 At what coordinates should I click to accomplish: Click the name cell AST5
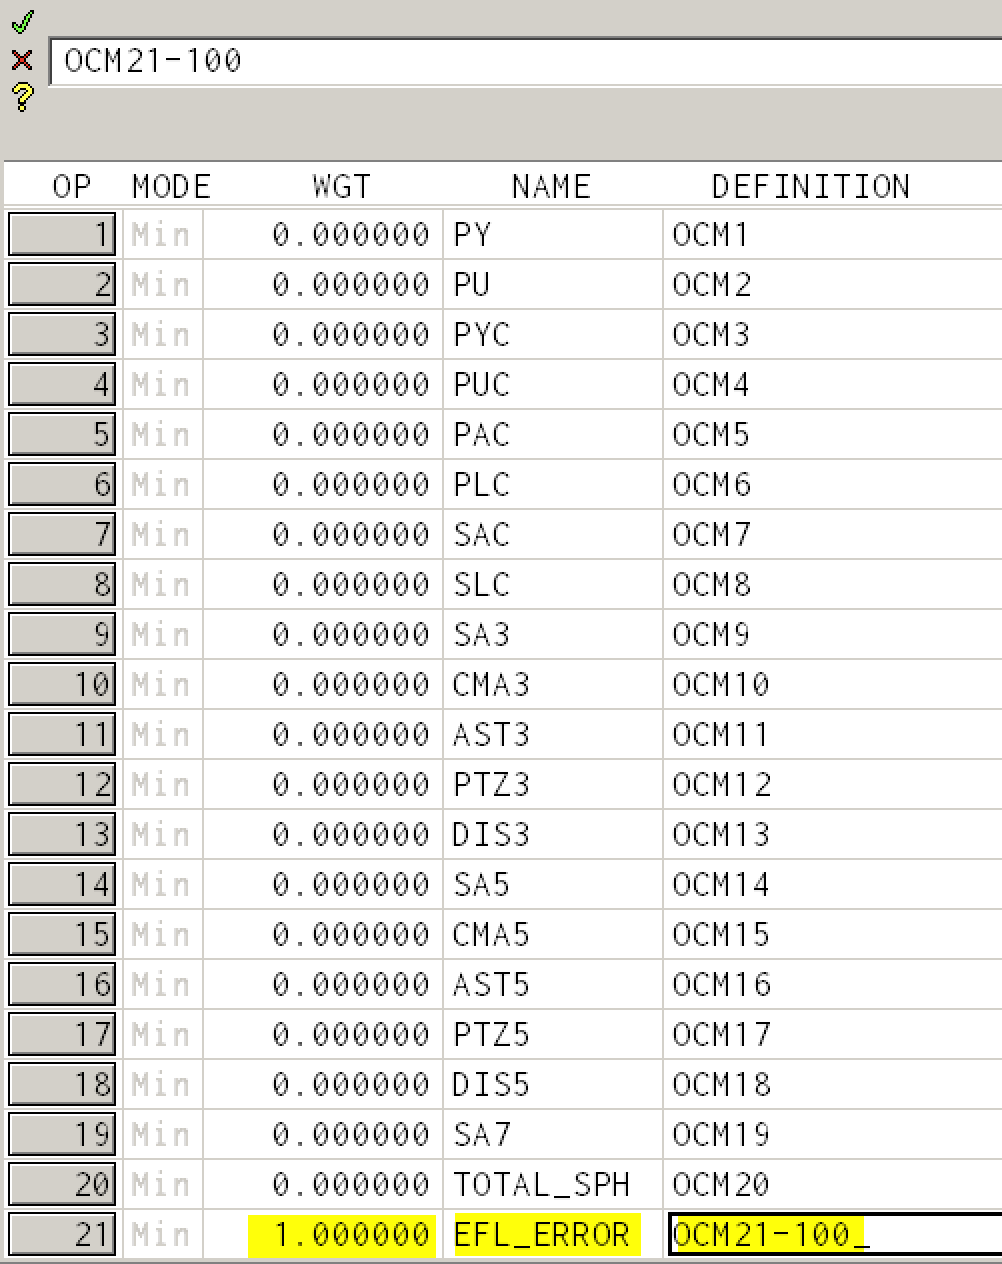click(x=553, y=984)
